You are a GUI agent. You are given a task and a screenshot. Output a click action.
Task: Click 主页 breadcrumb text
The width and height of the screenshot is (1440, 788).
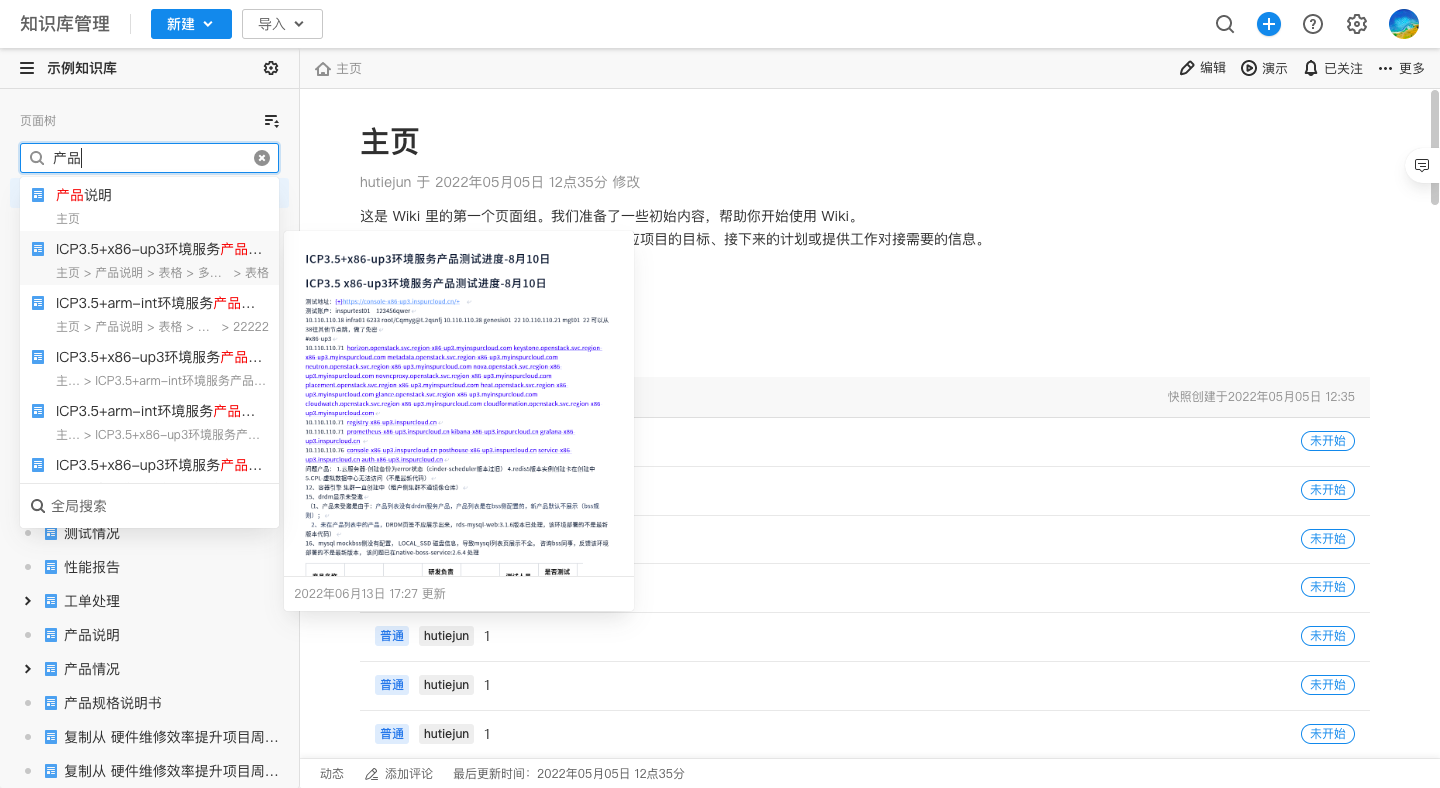point(349,69)
